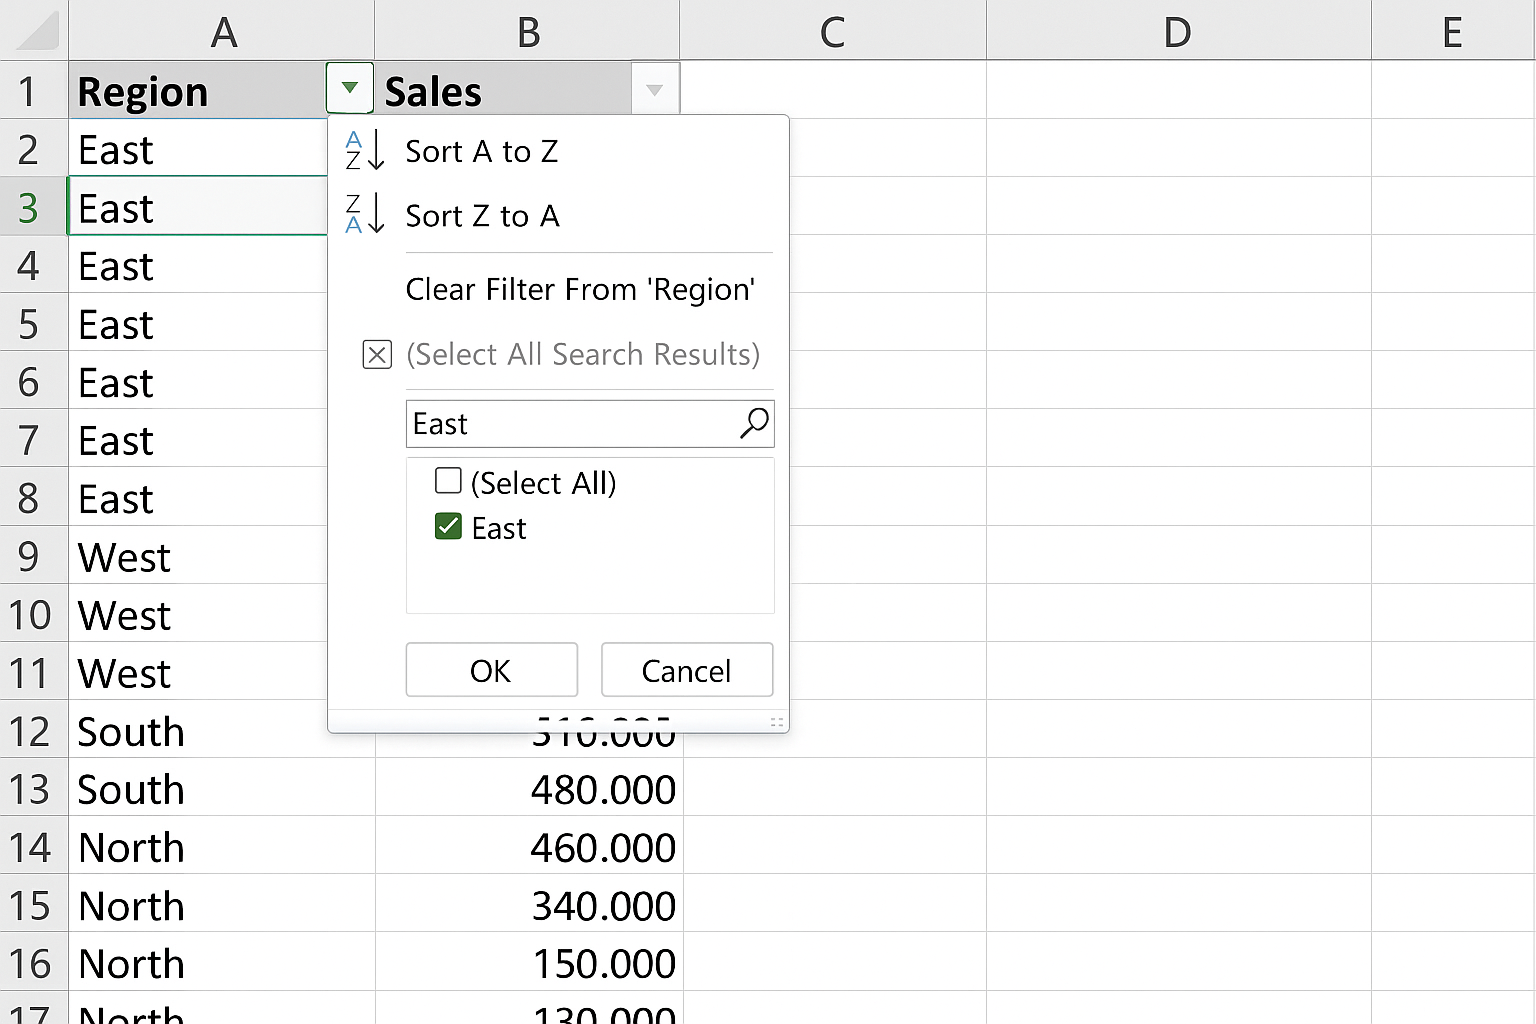
Task: Select the 150.000 sales cell
Action: pos(529,963)
